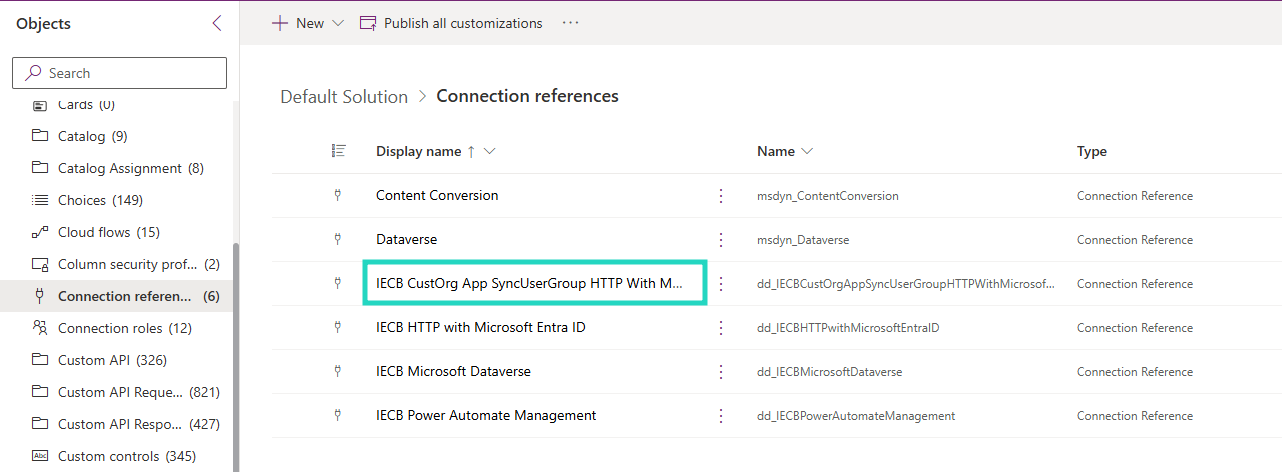
Task: Open the Name column filter dropdown
Action: (807, 152)
